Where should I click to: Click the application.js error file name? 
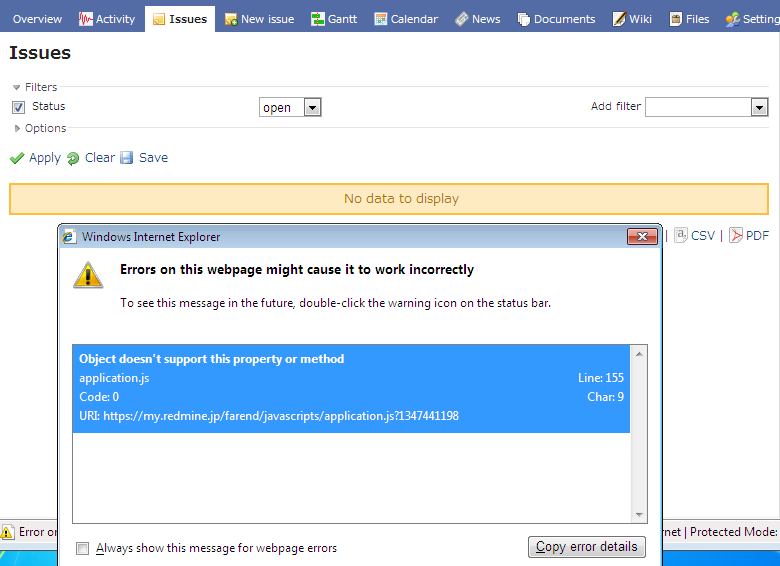click(x=114, y=378)
